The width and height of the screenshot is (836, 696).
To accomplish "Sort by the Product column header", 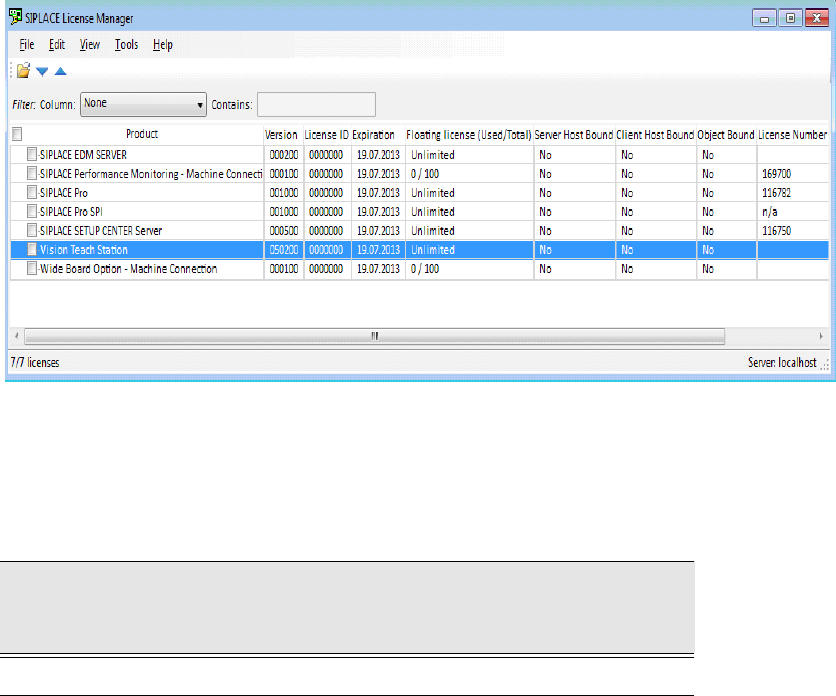I will (x=142, y=134).
